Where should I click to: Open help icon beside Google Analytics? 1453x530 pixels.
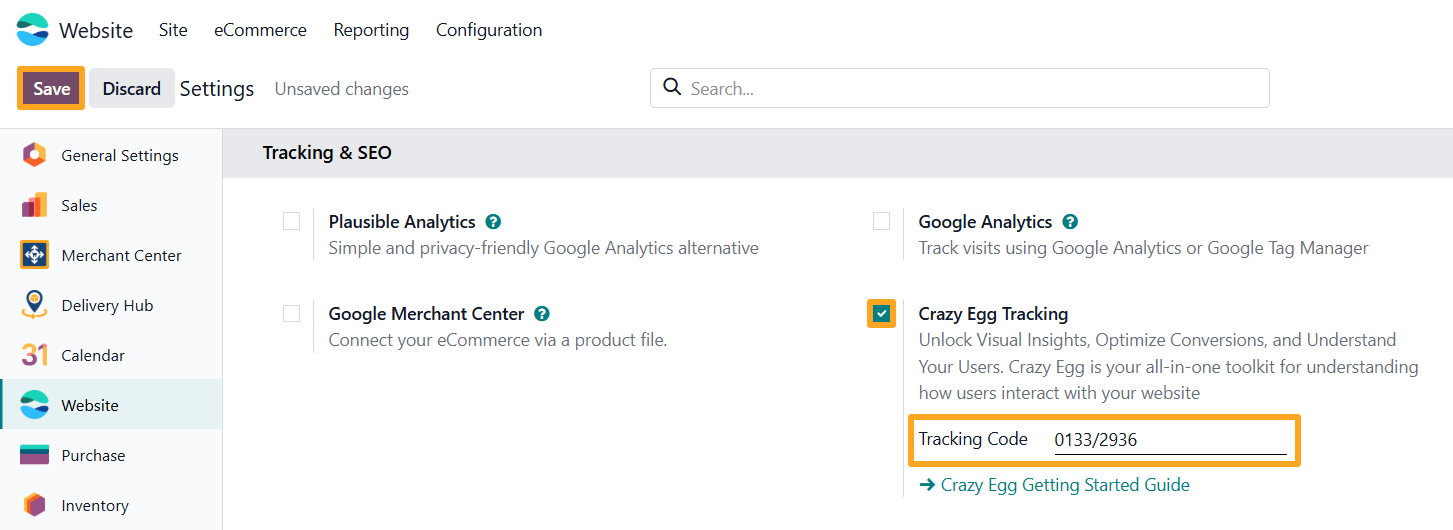[1070, 222]
